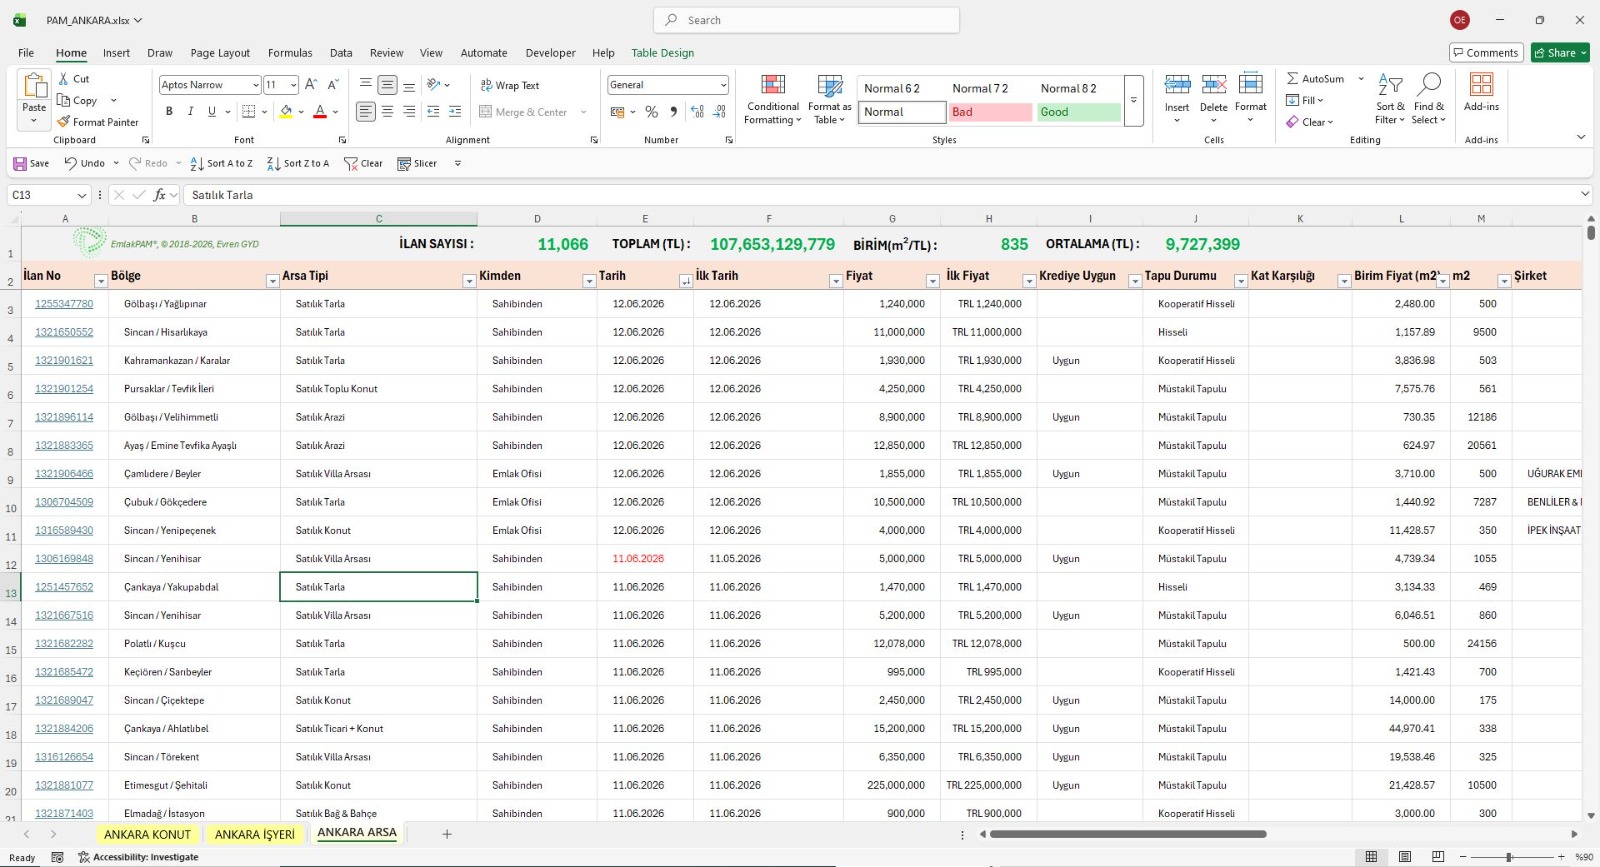
Task: Open the Fiyat column filter dropdown
Action: [x=932, y=281]
